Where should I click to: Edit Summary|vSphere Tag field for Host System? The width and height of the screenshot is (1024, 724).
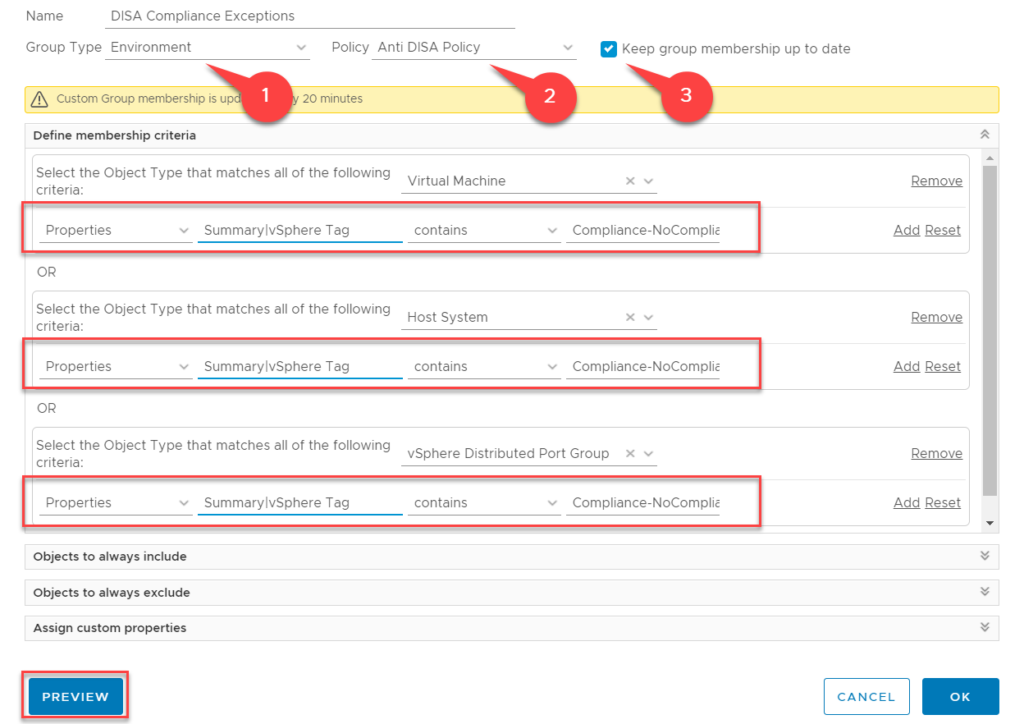pos(300,366)
